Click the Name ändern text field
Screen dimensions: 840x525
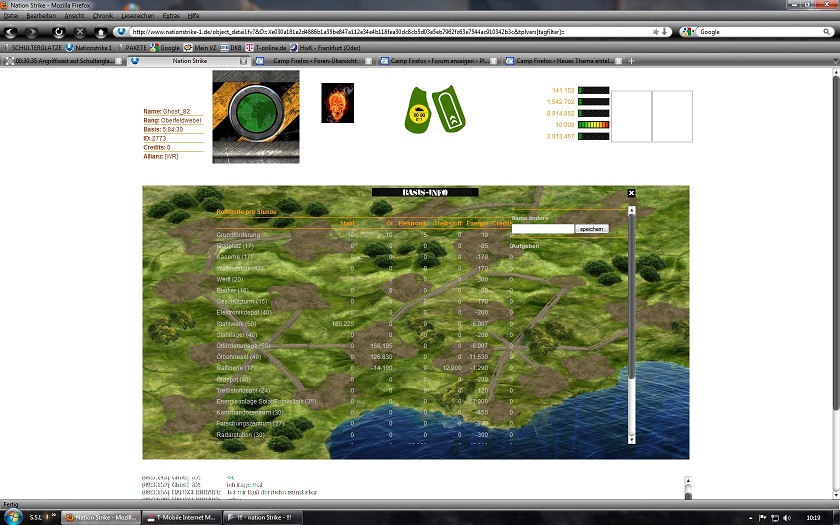543,229
